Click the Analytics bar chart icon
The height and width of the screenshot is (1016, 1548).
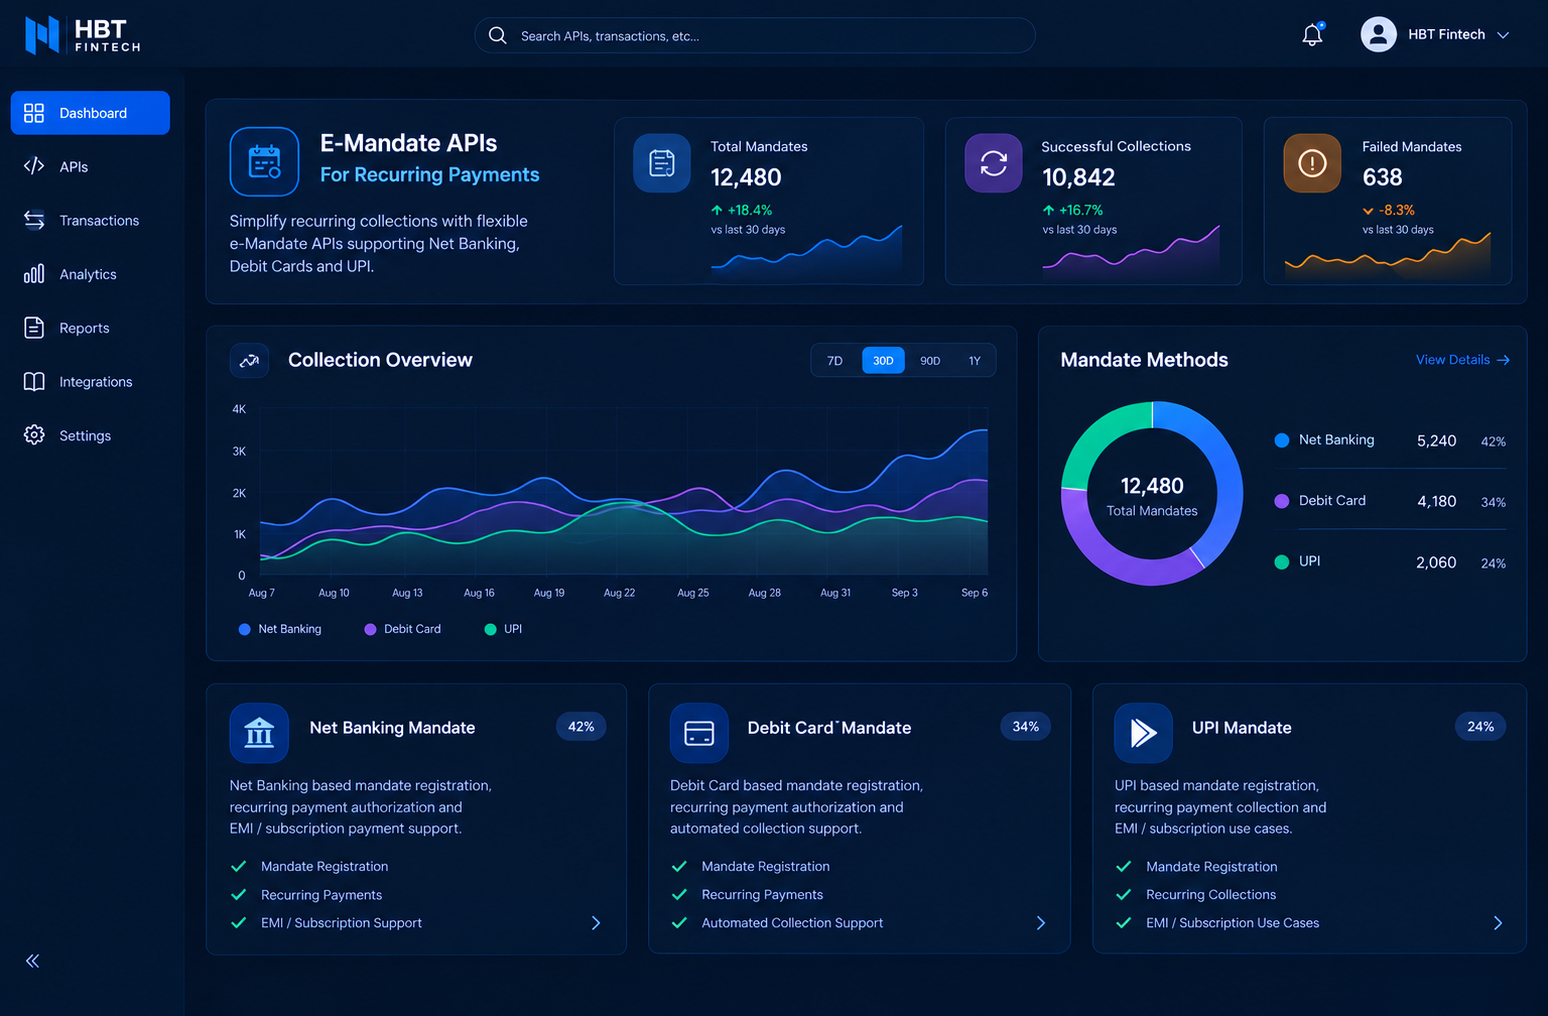34,273
